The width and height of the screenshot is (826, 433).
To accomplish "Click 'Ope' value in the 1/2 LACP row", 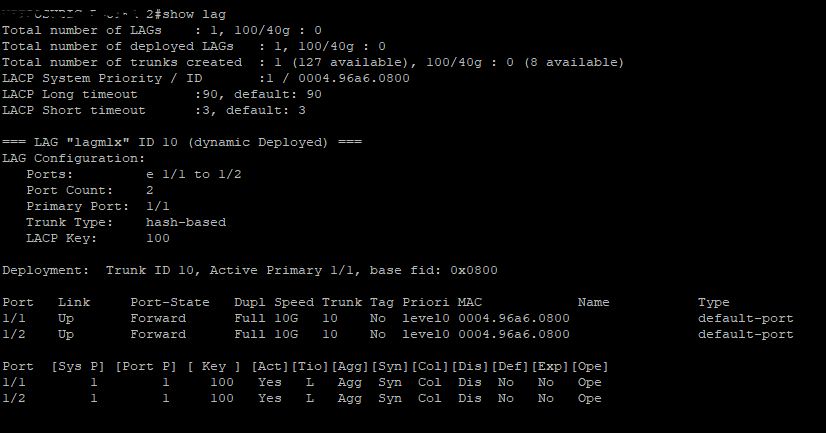I will 589,398.
